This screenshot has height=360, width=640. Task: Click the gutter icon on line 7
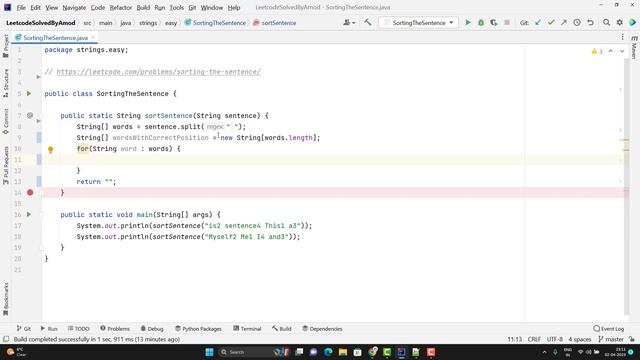pos(30,116)
